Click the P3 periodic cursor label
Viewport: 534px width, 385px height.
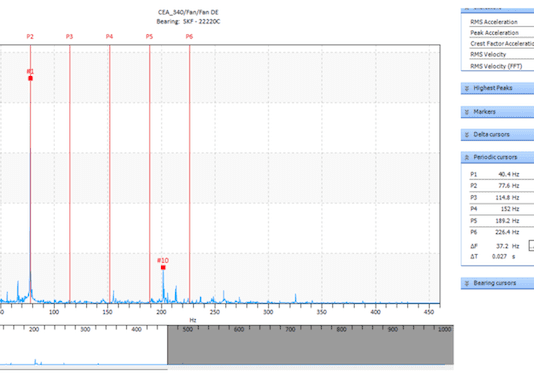(x=69, y=36)
